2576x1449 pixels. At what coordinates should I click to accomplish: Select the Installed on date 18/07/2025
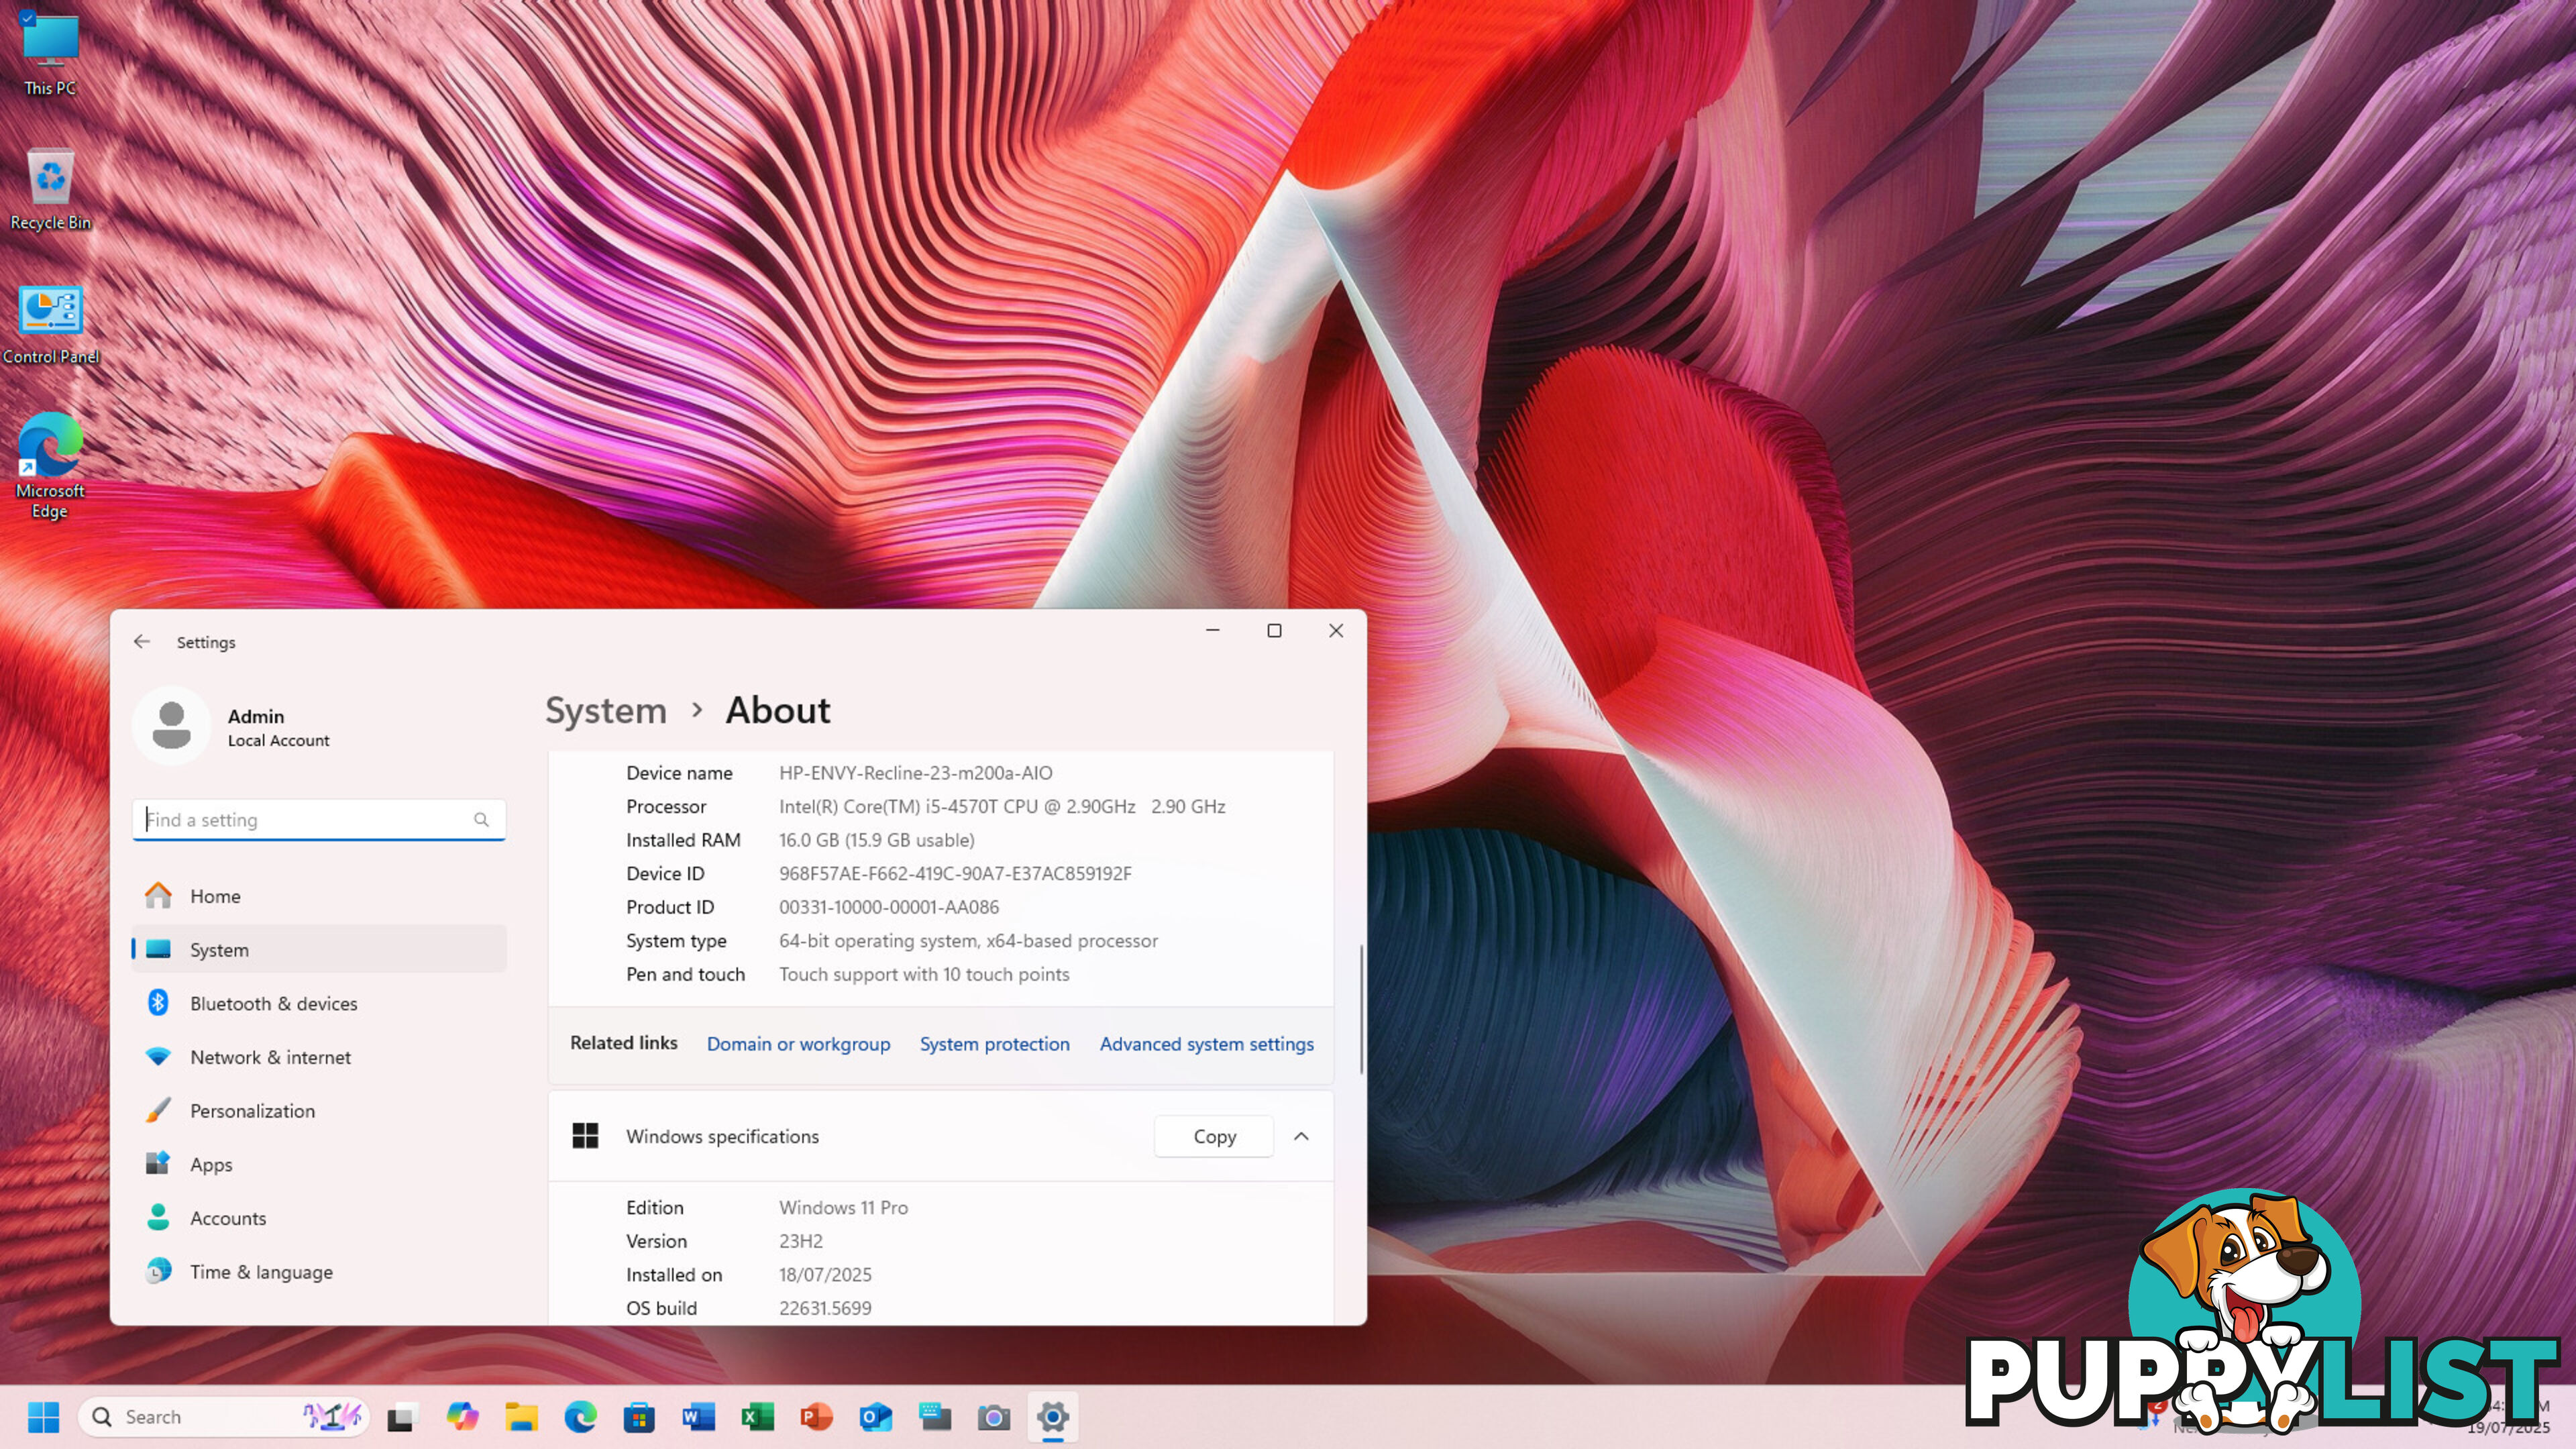coord(825,1275)
